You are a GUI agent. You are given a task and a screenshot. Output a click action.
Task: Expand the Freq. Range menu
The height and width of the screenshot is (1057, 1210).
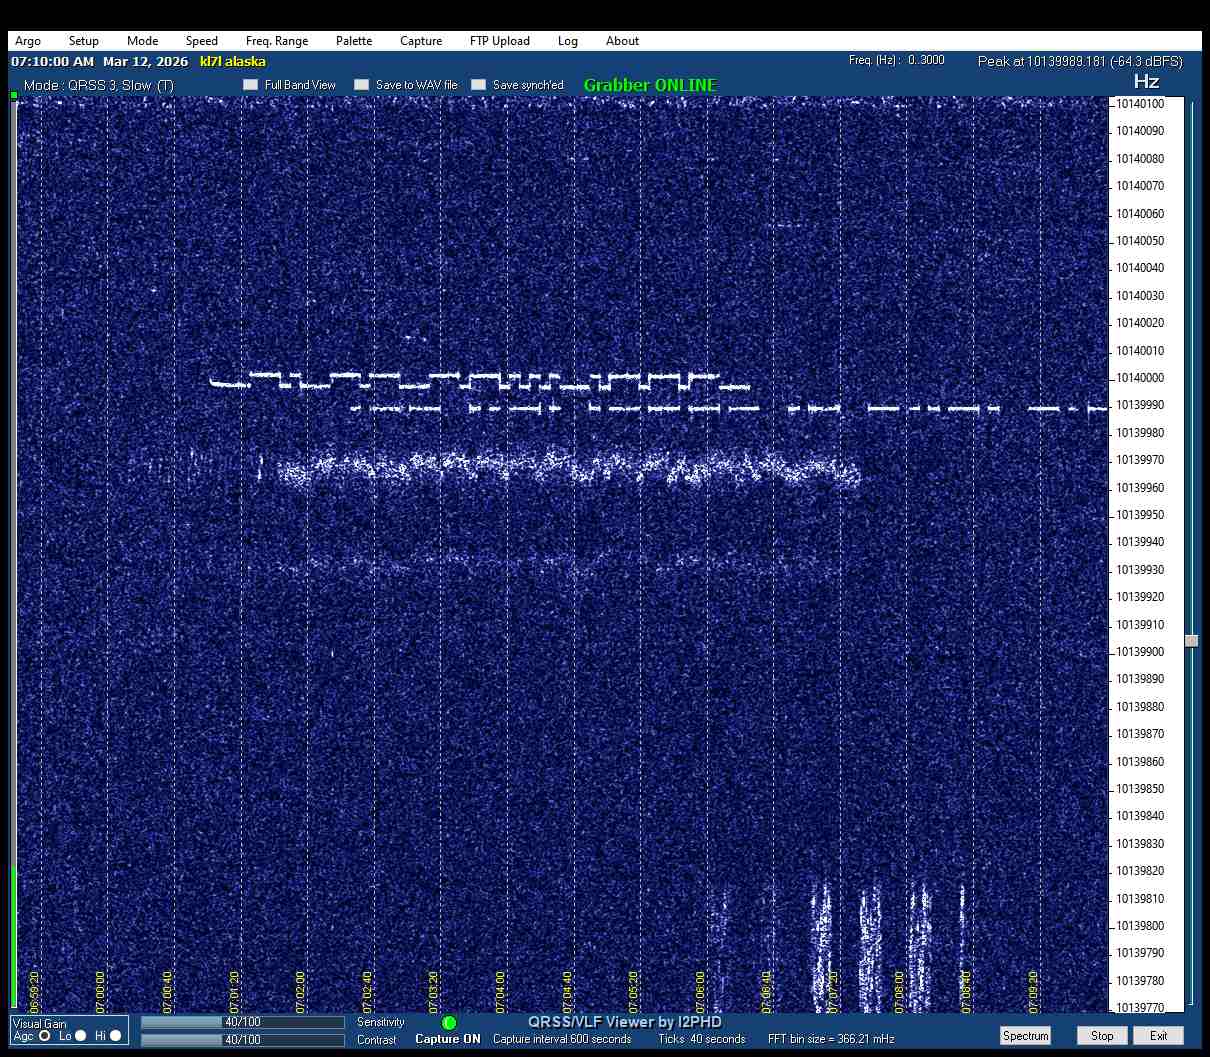coord(277,41)
